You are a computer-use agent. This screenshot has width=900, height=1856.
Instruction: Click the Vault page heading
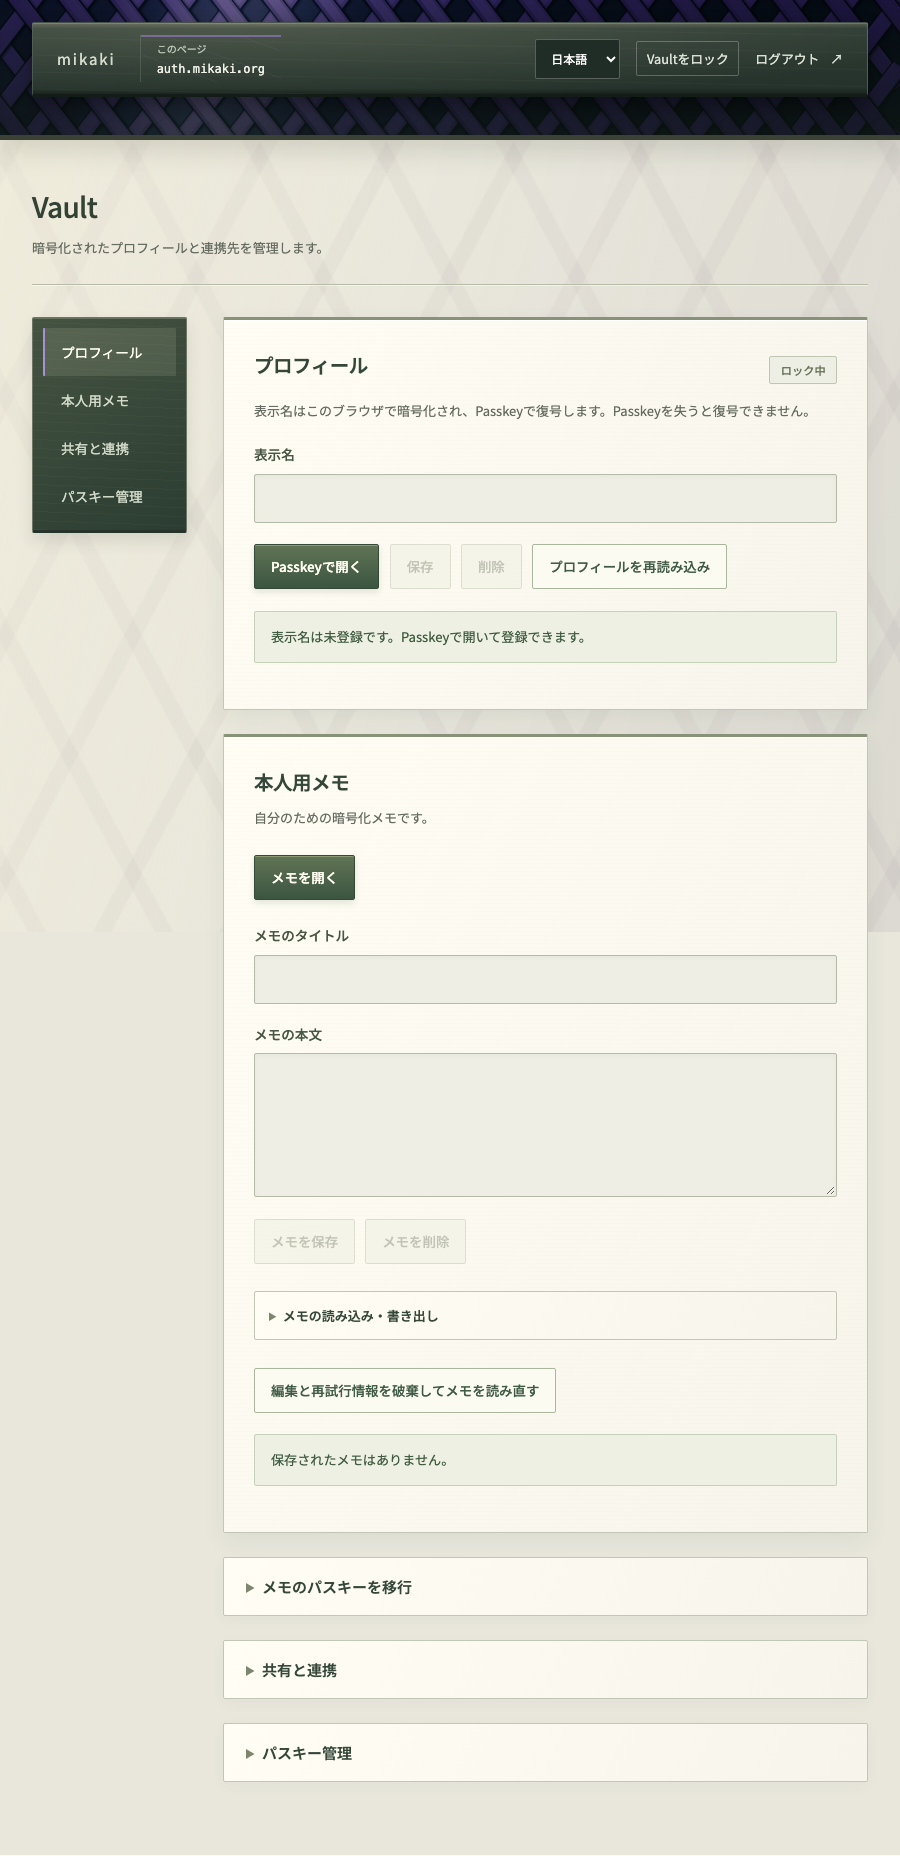coord(65,208)
